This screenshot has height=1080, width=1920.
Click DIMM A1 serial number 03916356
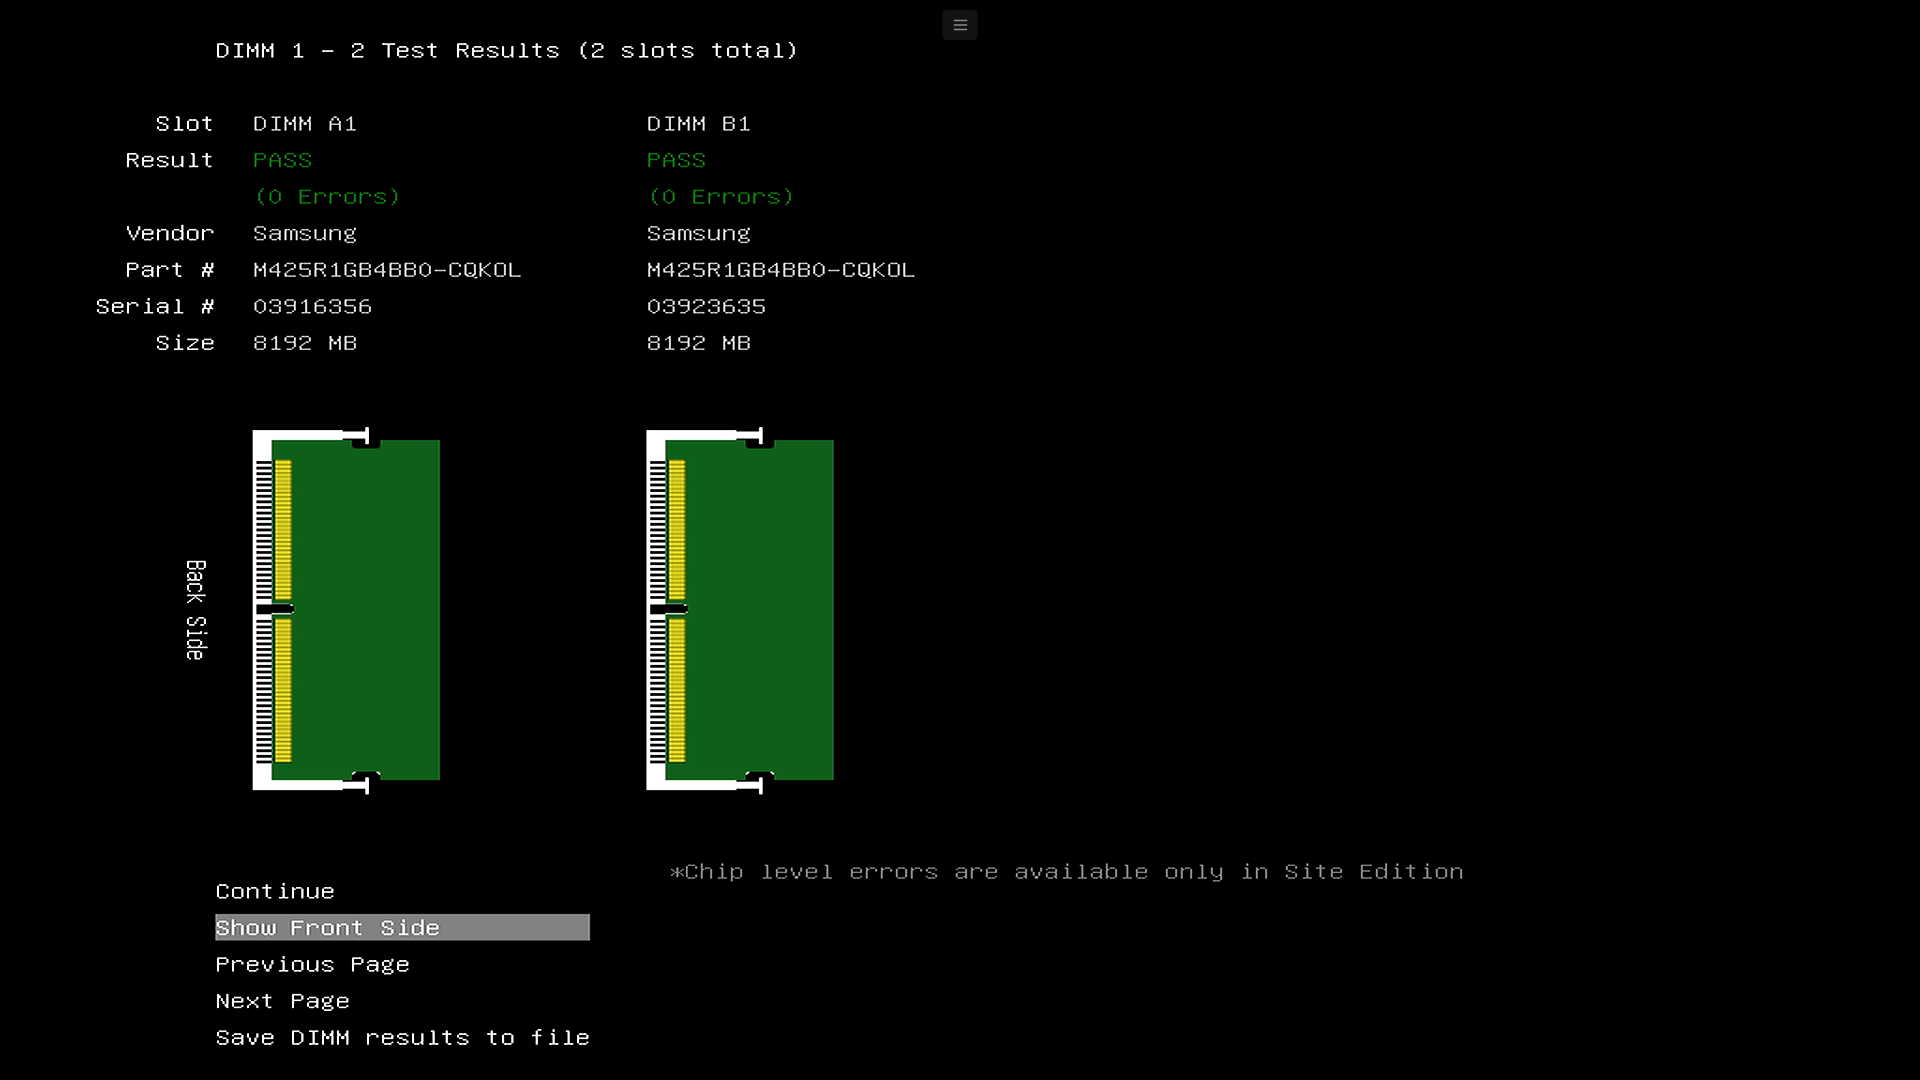(312, 306)
